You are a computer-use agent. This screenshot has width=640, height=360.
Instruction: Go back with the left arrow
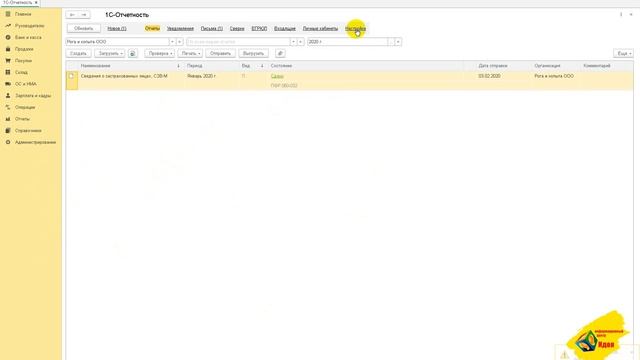click(x=72, y=15)
